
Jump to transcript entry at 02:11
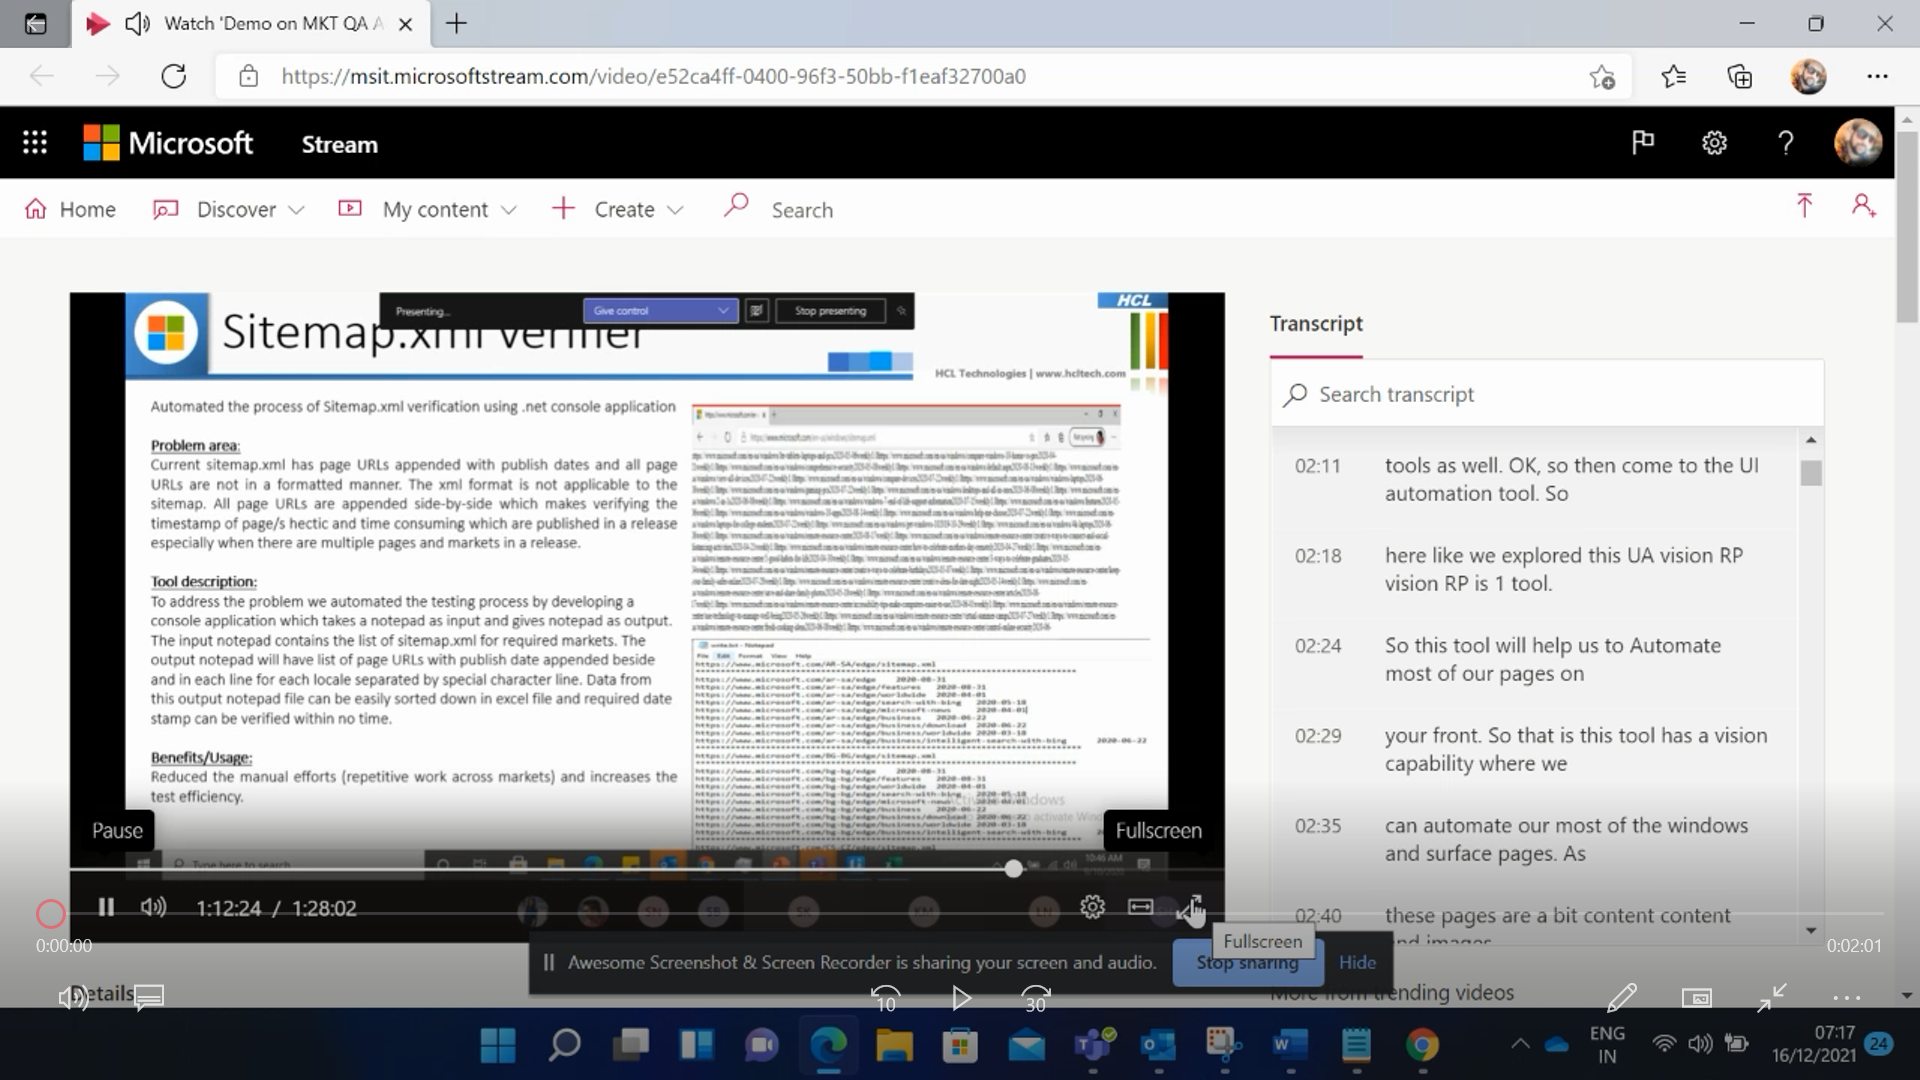[x=1535, y=479]
